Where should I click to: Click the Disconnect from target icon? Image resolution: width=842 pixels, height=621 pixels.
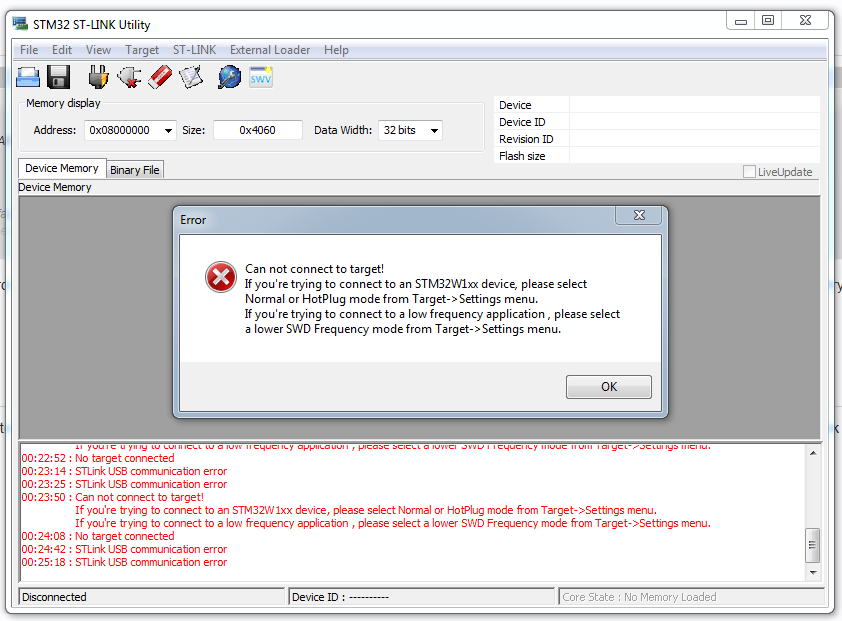(129, 77)
